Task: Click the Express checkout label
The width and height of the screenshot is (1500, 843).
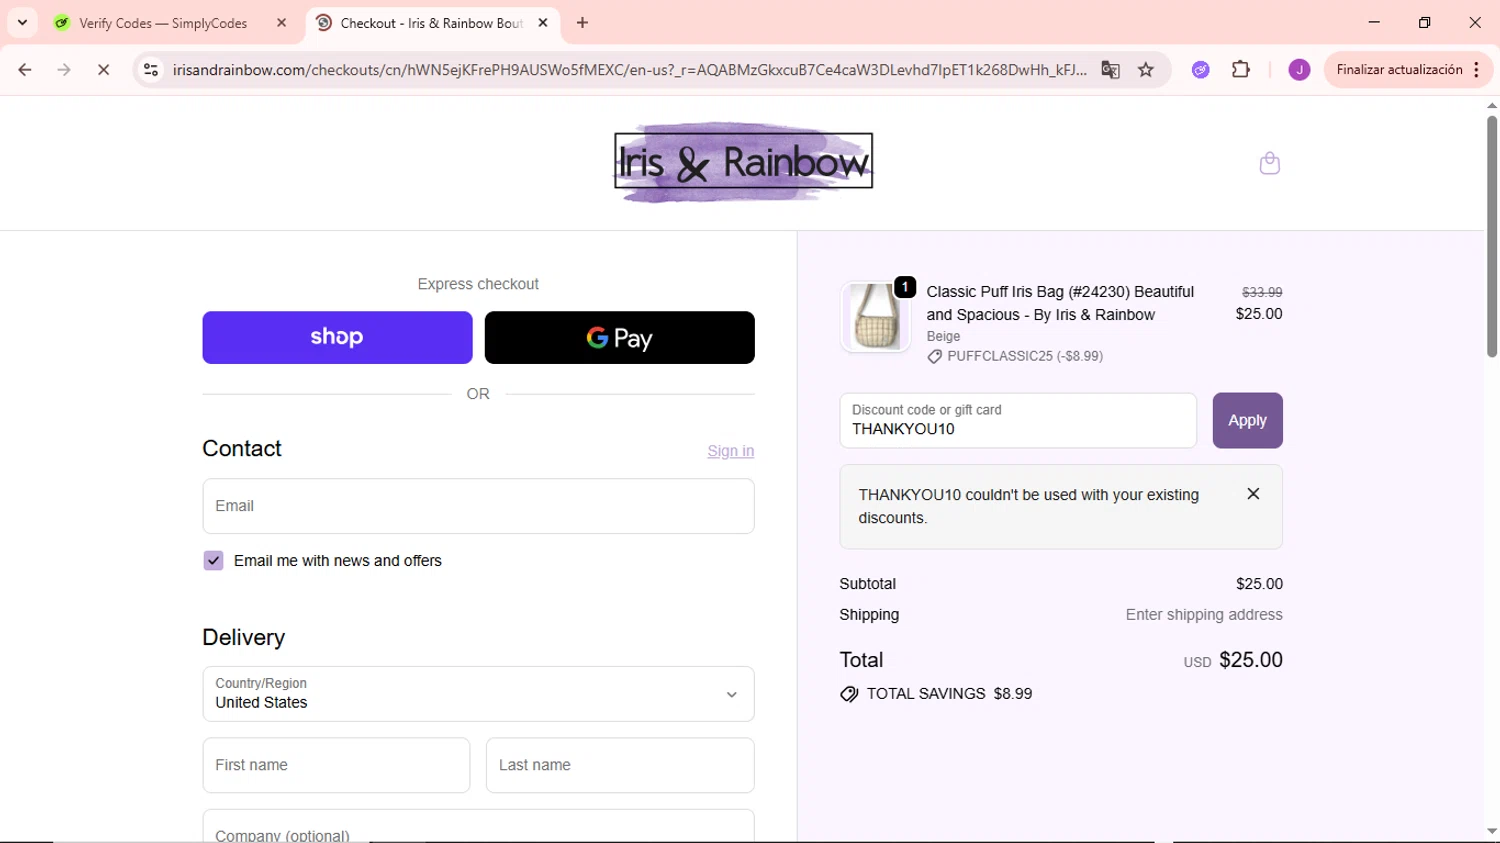Action: [x=478, y=284]
